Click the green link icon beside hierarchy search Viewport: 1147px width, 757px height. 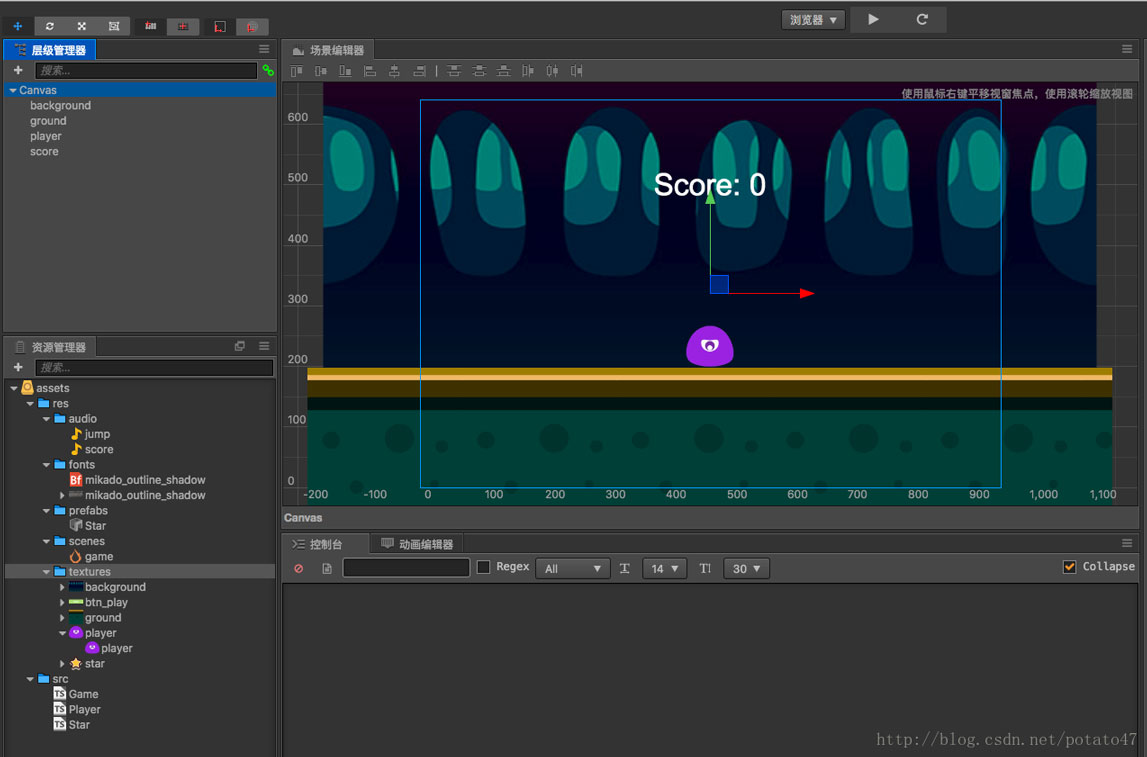pos(268,71)
